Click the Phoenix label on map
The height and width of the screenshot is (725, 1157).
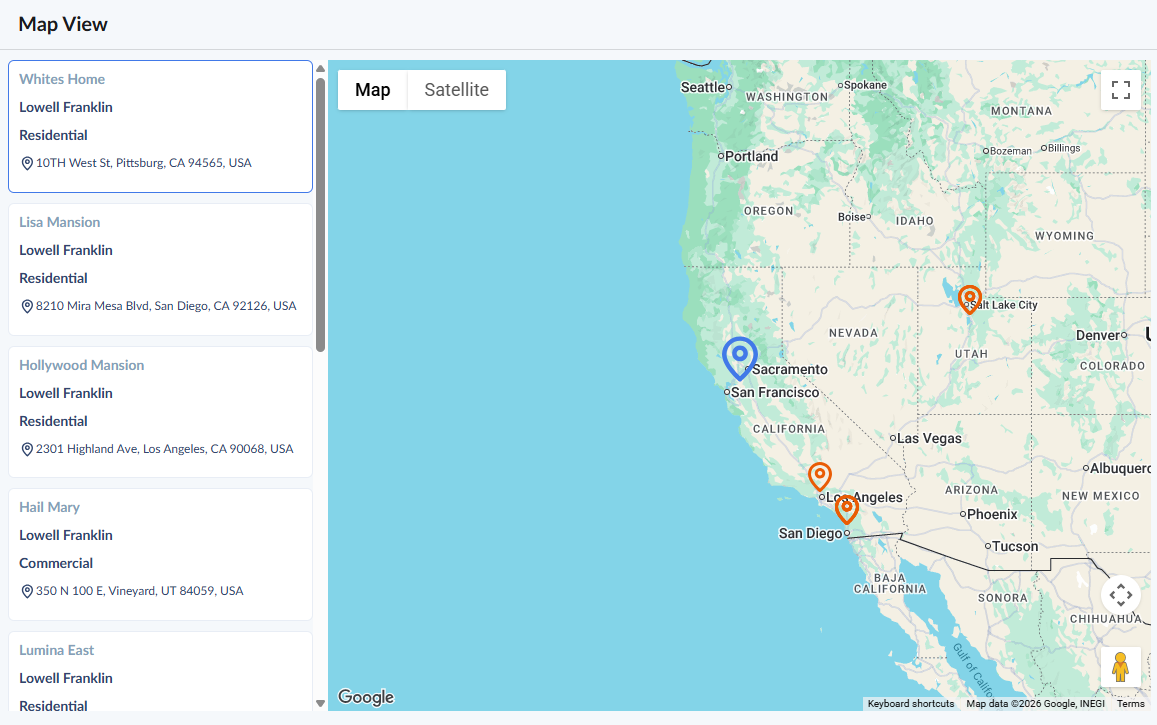click(992, 514)
